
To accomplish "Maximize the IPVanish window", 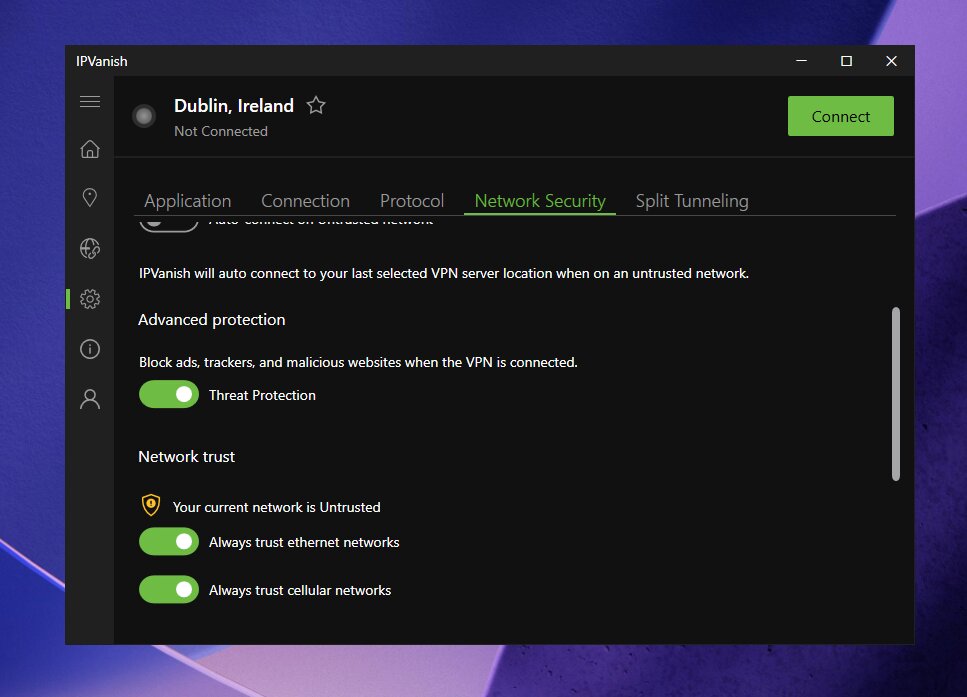I will 846,60.
